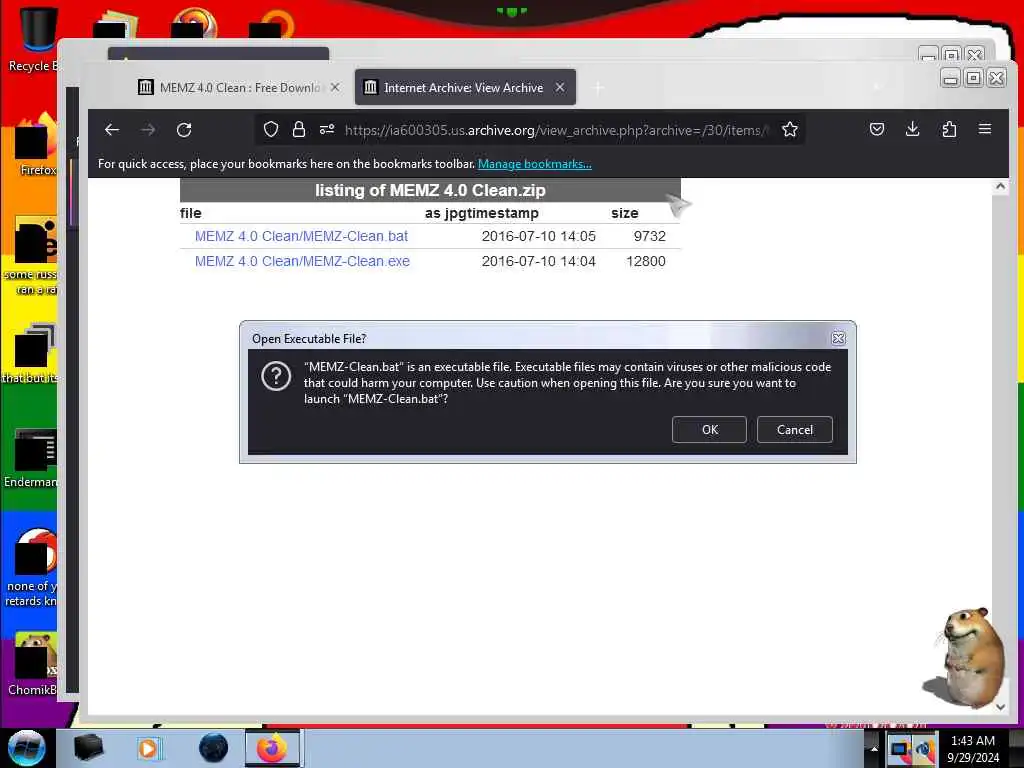The height and width of the screenshot is (768, 1024).
Task: Close the Internet Archive: View Archive tab
Action: click(x=560, y=87)
